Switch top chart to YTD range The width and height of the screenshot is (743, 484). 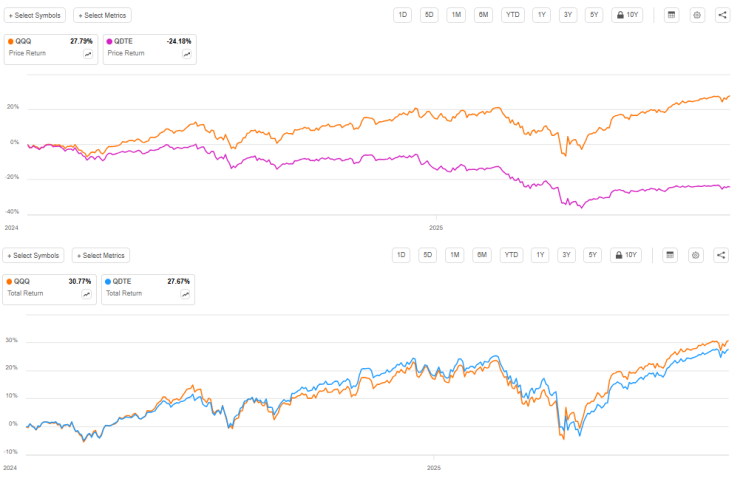coord(512,15)
